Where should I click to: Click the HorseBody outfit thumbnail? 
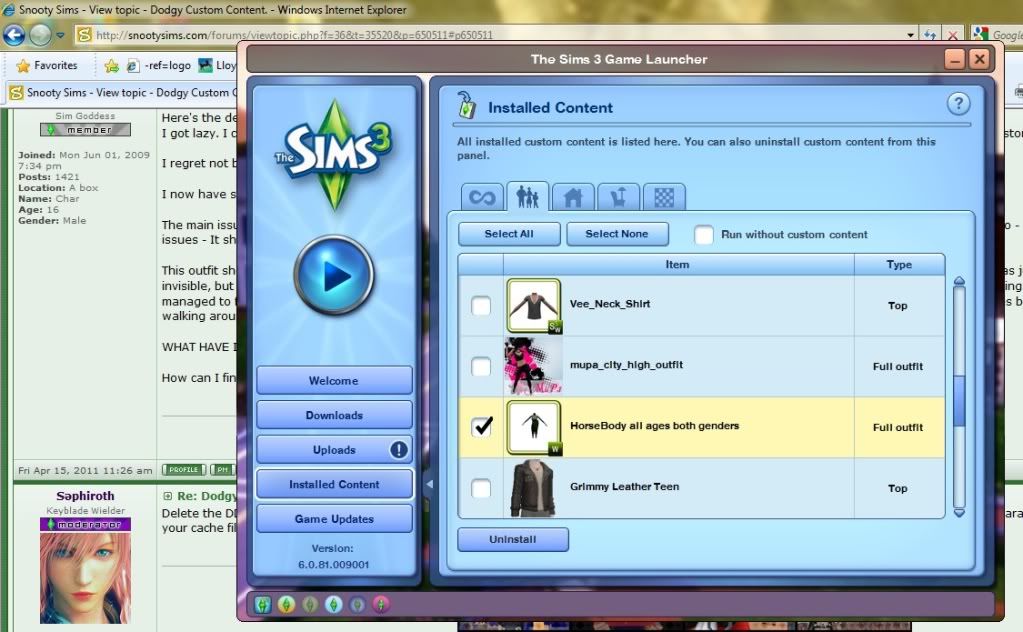coord(534,427)
